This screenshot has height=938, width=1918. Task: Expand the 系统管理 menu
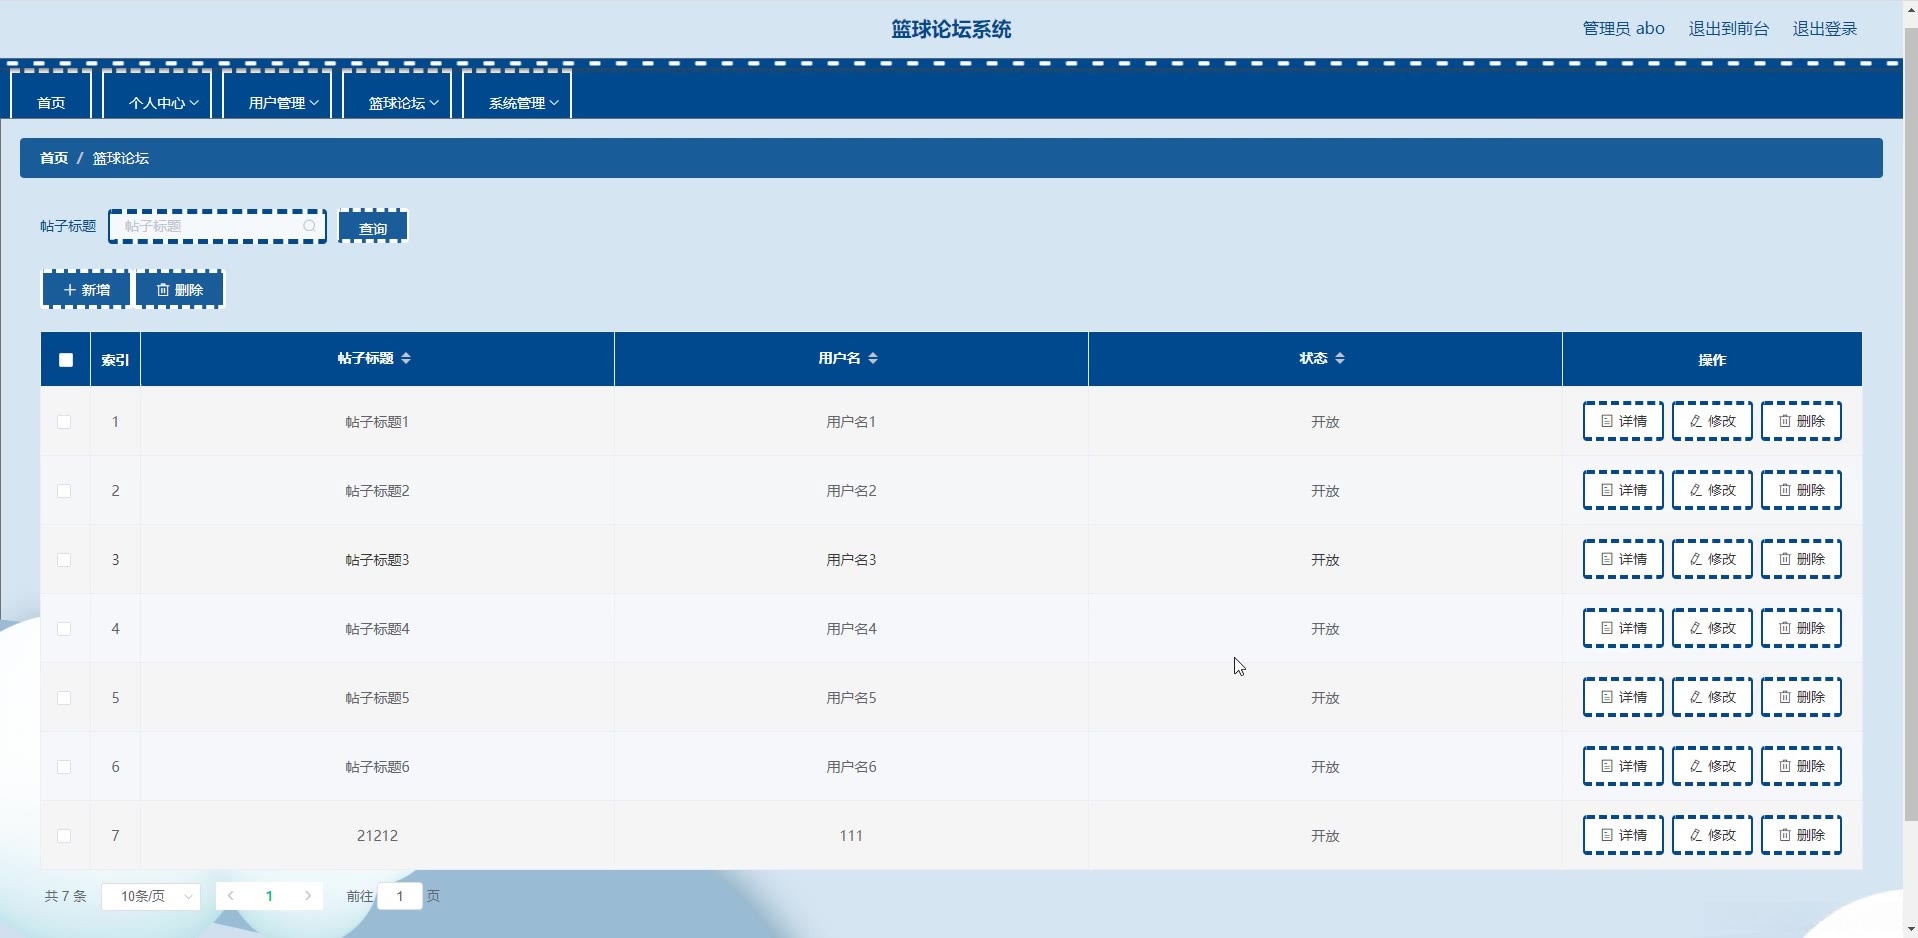point(517,95)
